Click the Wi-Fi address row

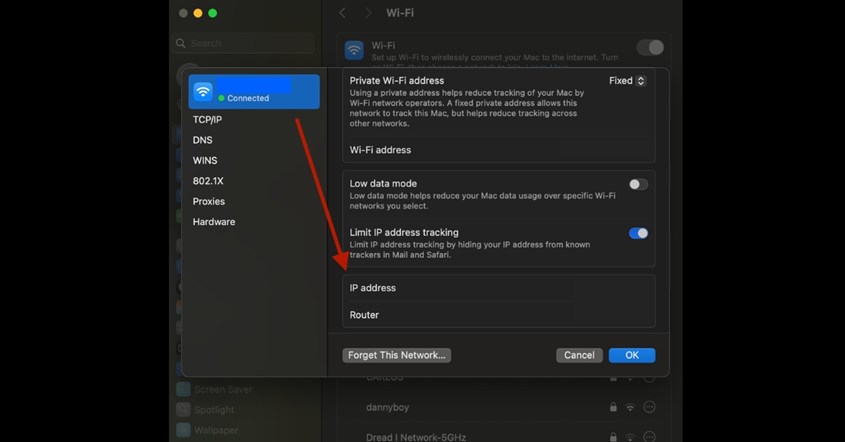point(499,150)
